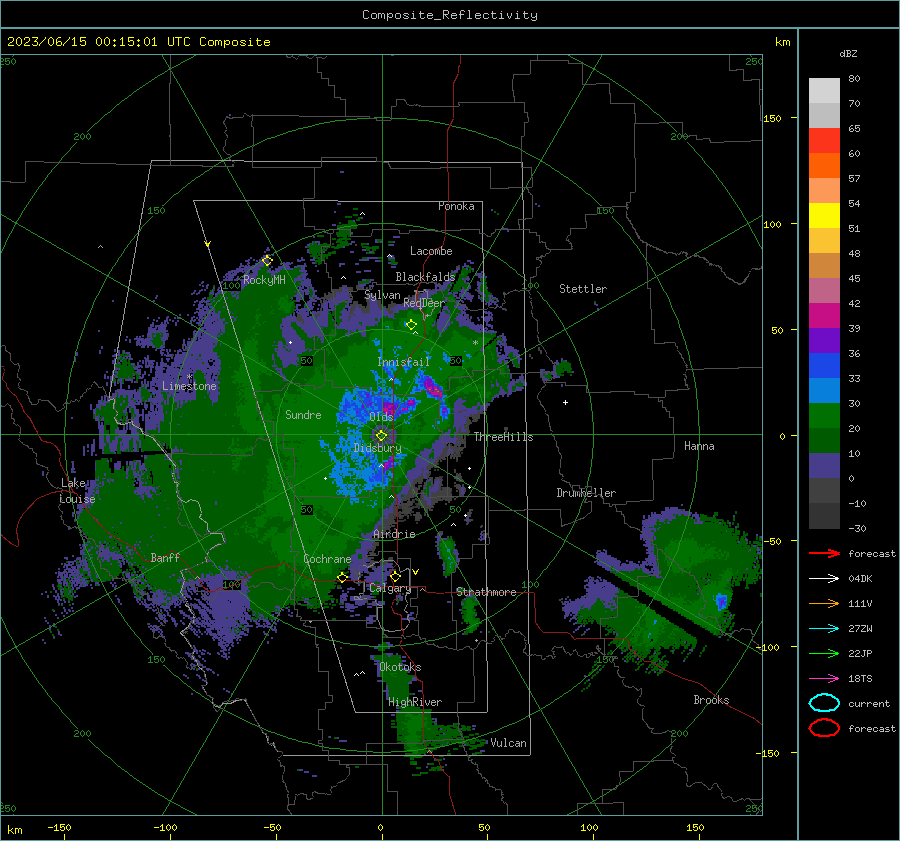The height and width of the screenshot is (841, 900).
Task: Click the cyan 27ZW arrow icon
Action: pos(824,628)
